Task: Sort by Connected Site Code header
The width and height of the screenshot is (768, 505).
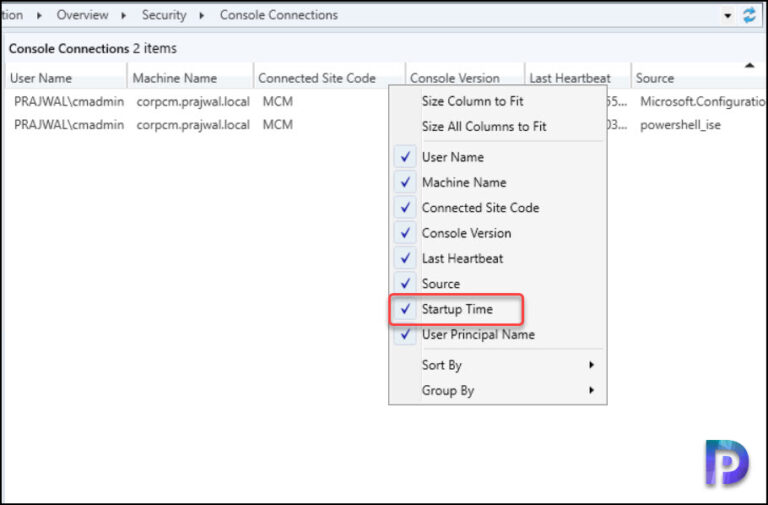Action: (x=330, y=78)
